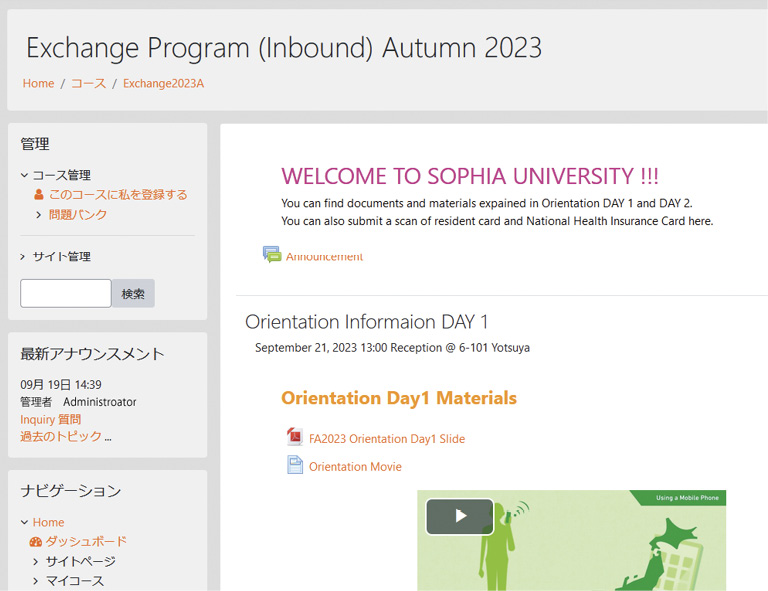This screenshot has width=768, height=591.
Task: Open the Orientation Movie link
Action: coord(355,467)
